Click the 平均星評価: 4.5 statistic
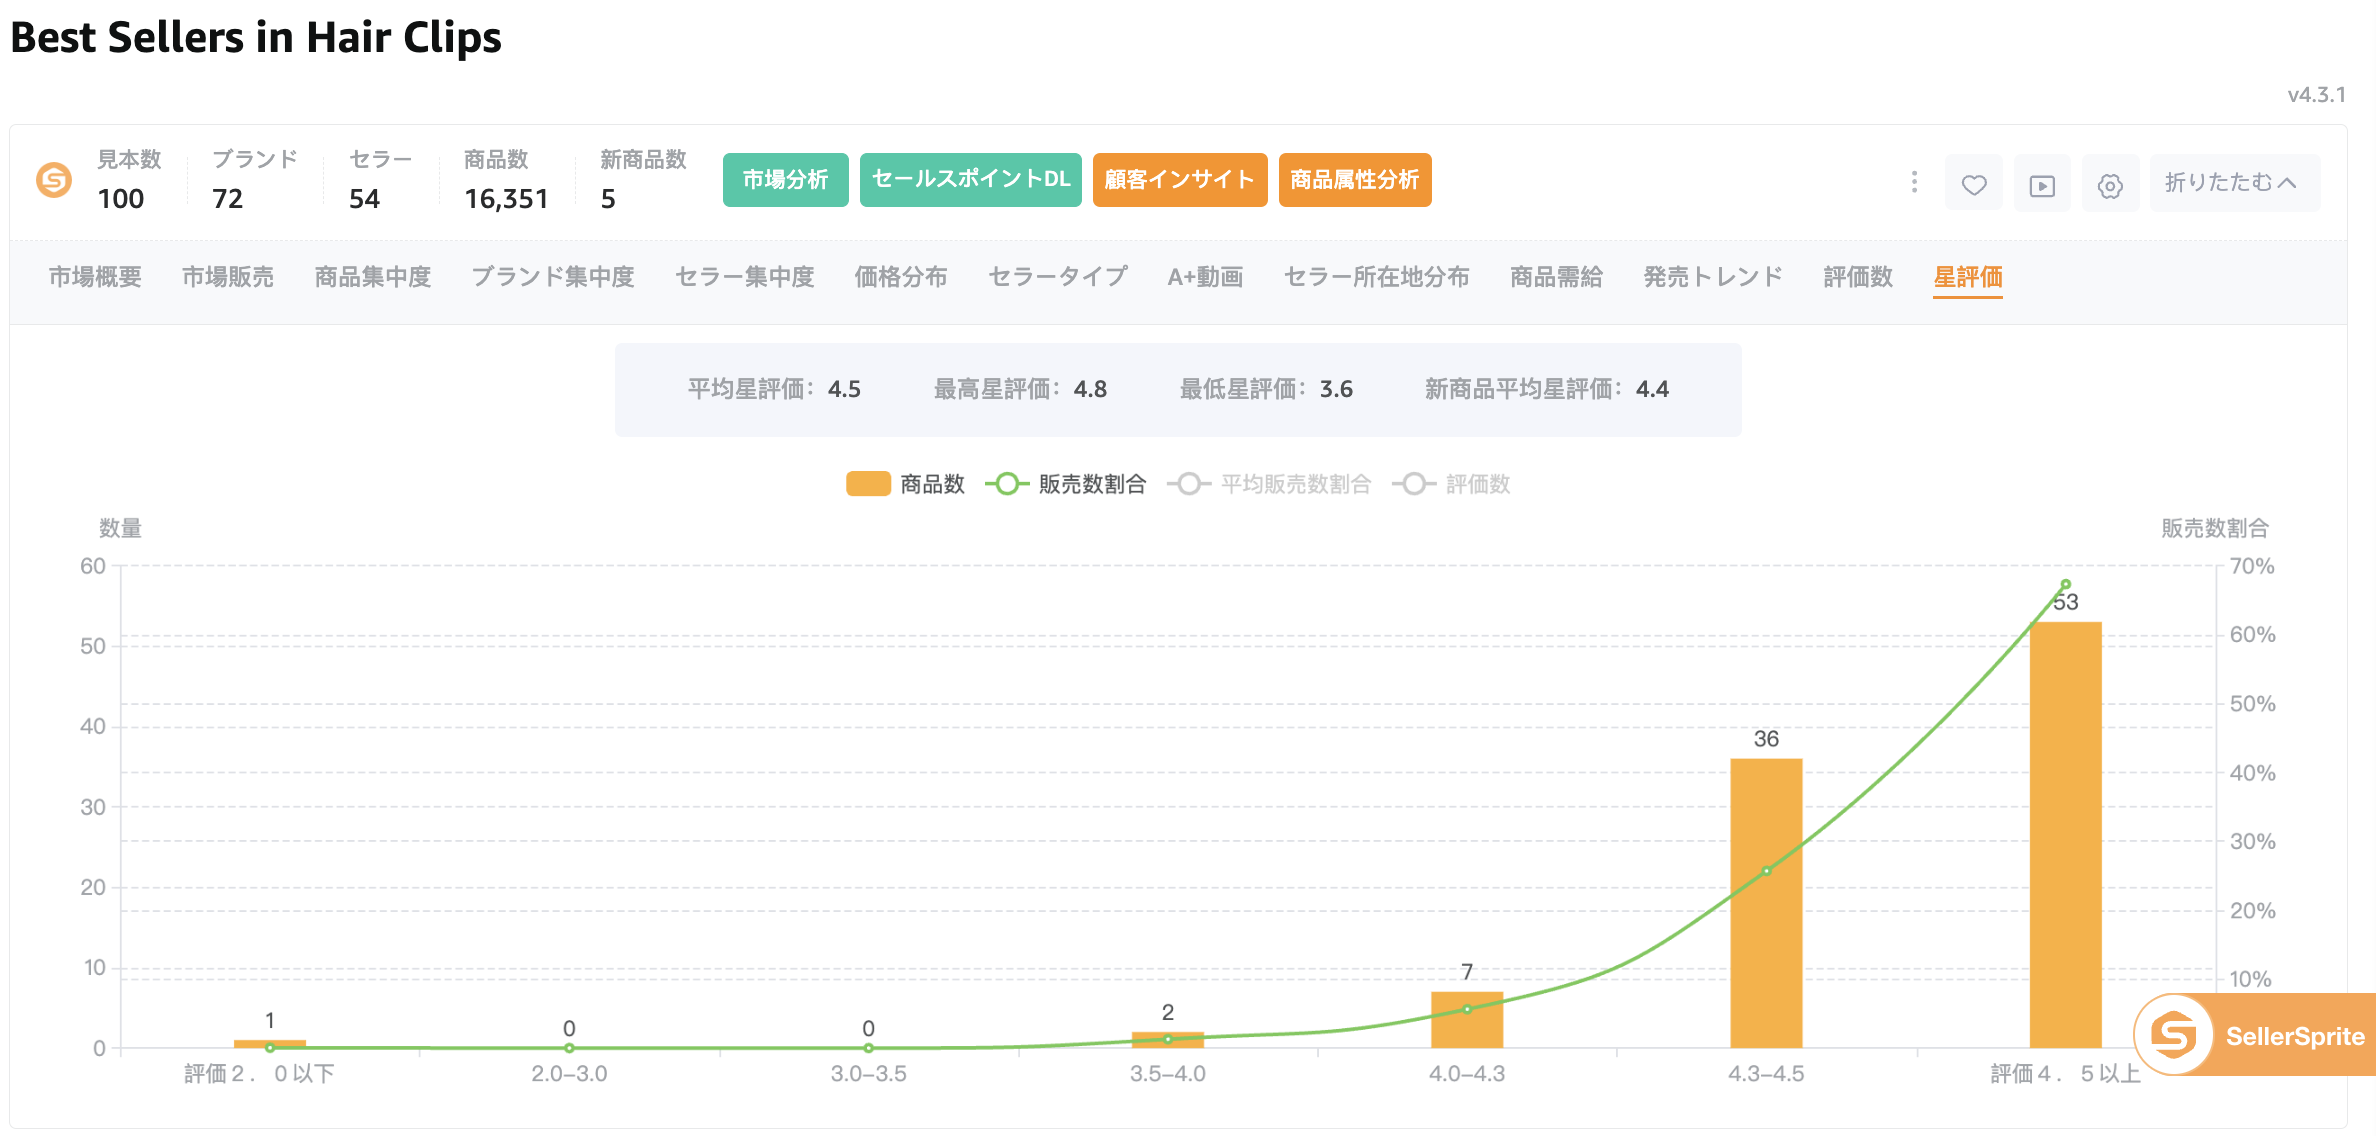The height and width of the screenshot is (1136, 2376). tap(774, 389)
